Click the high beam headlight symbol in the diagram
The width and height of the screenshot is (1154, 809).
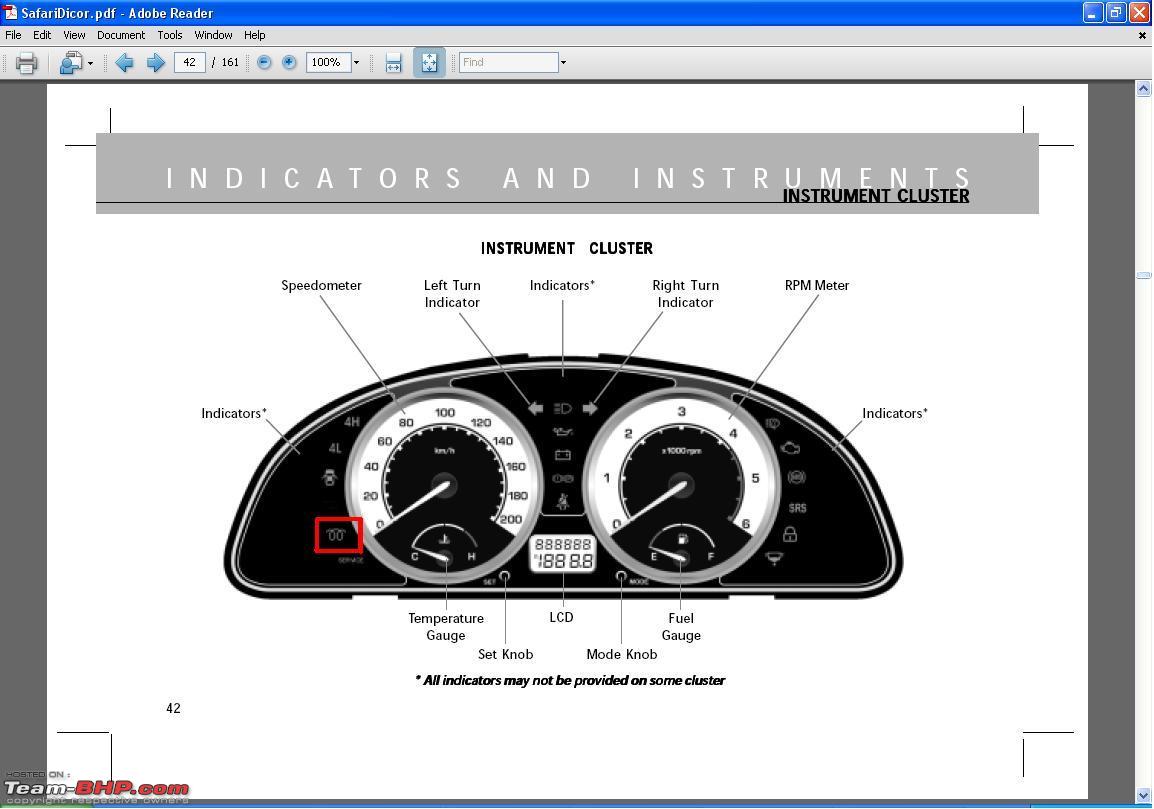click(x=562, y=409)
